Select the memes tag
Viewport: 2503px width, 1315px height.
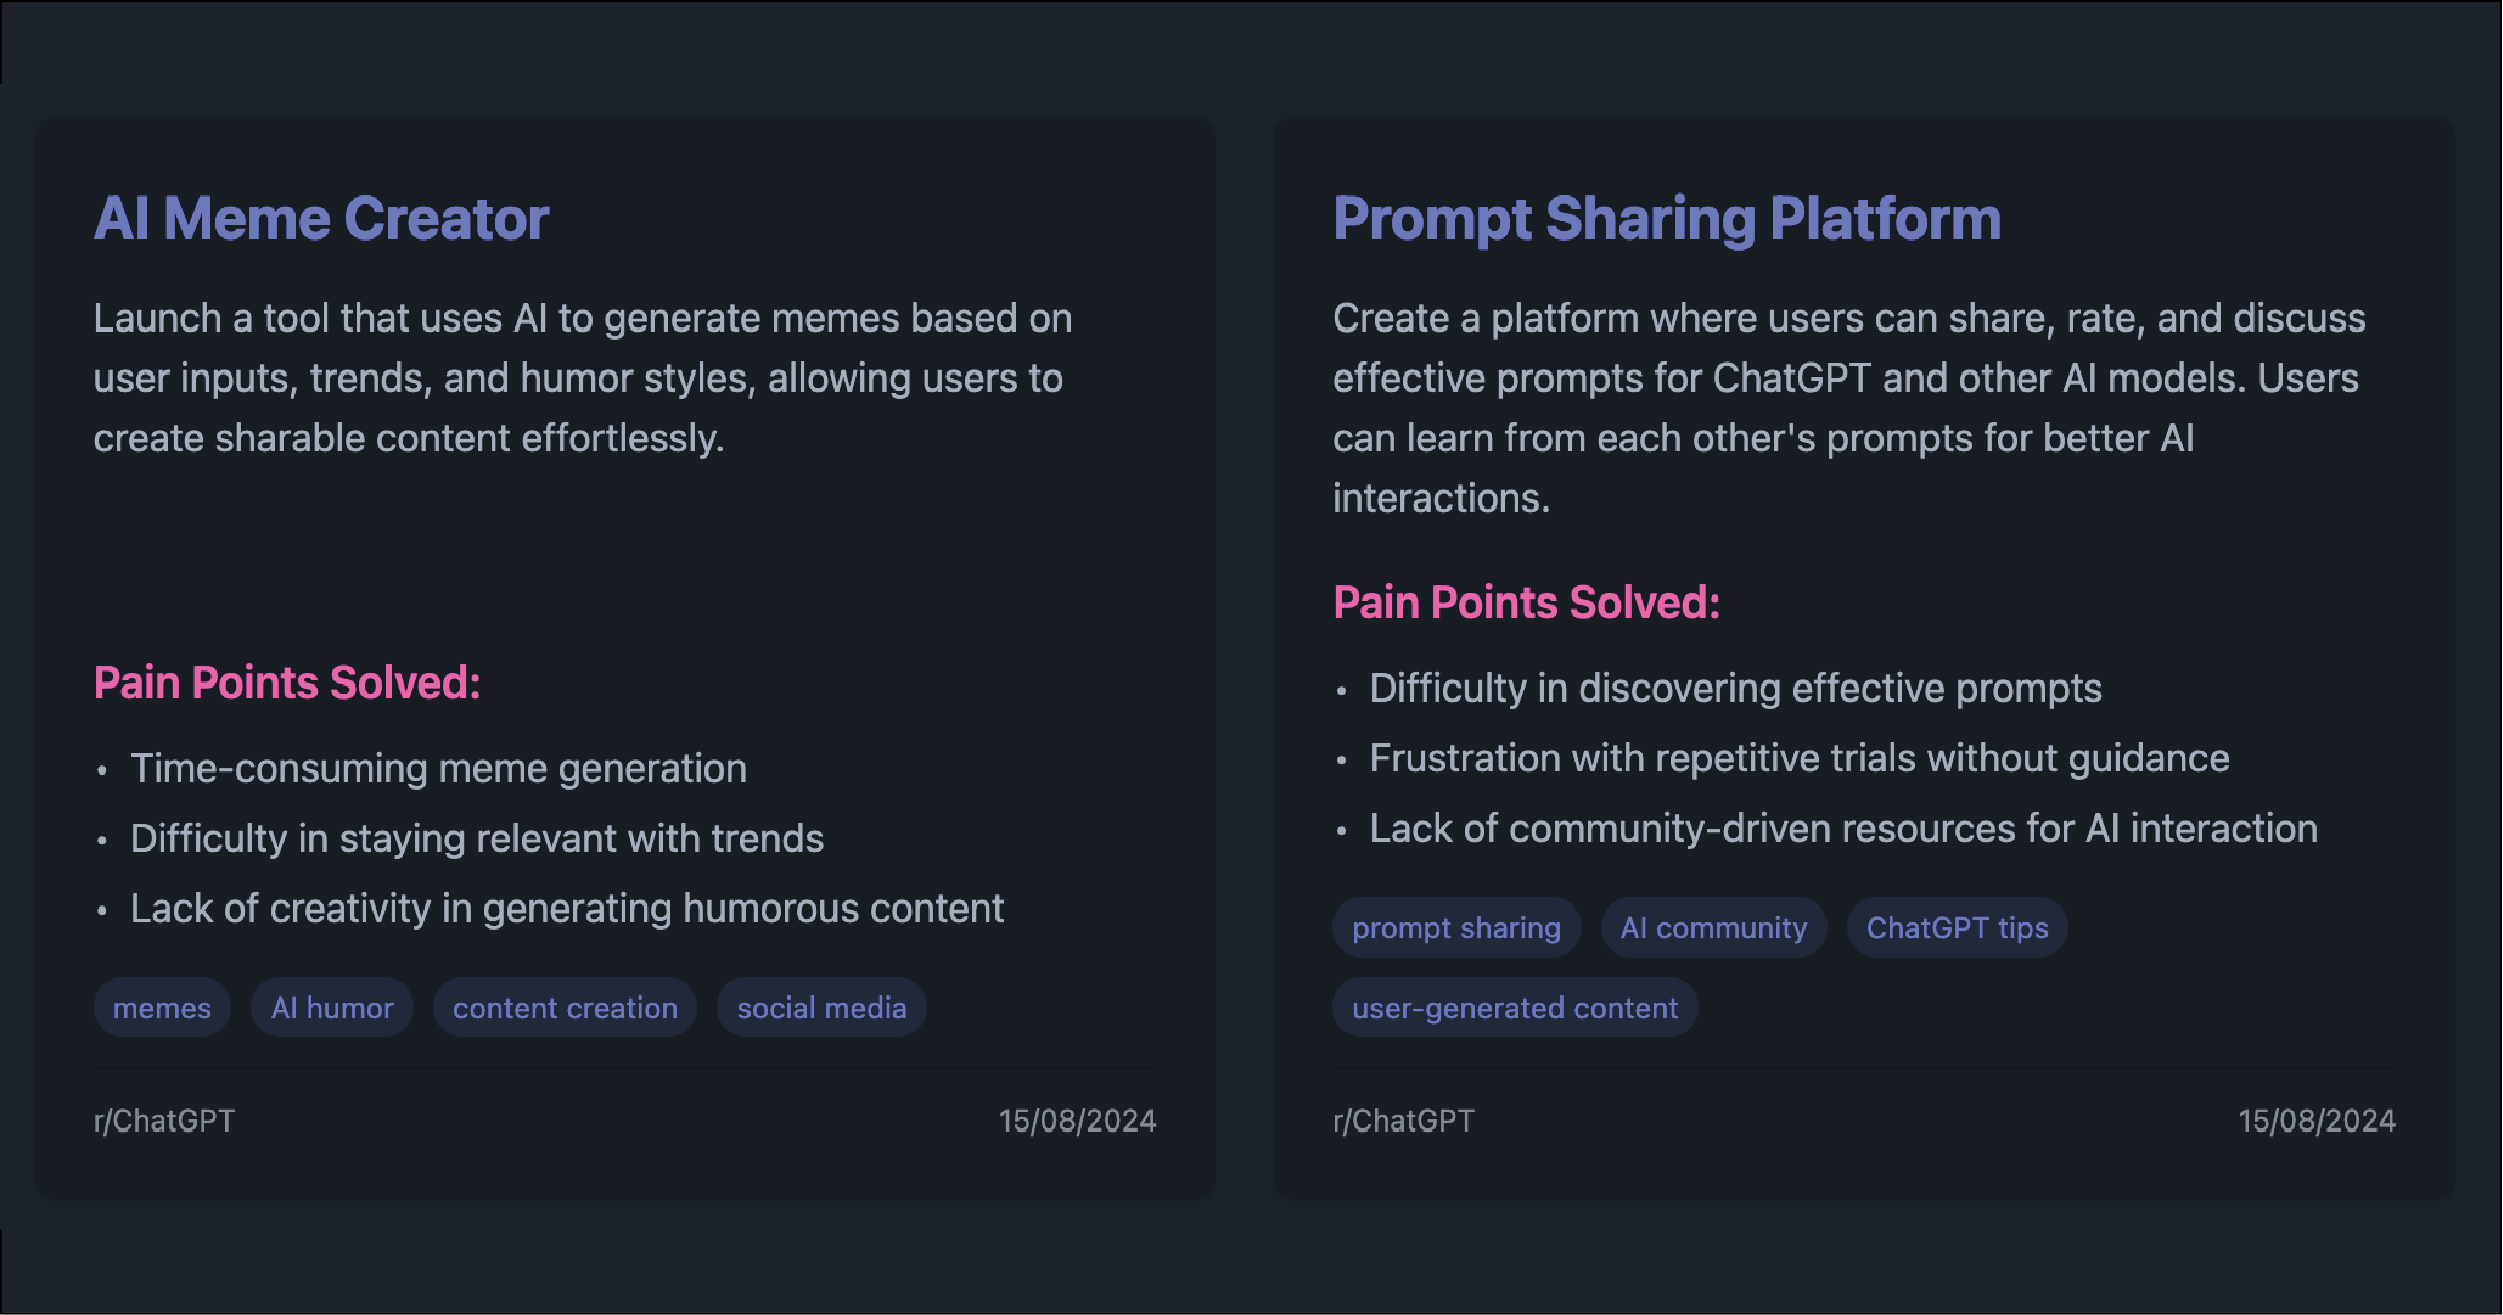pyautogui.click(x=162, y=1007)
